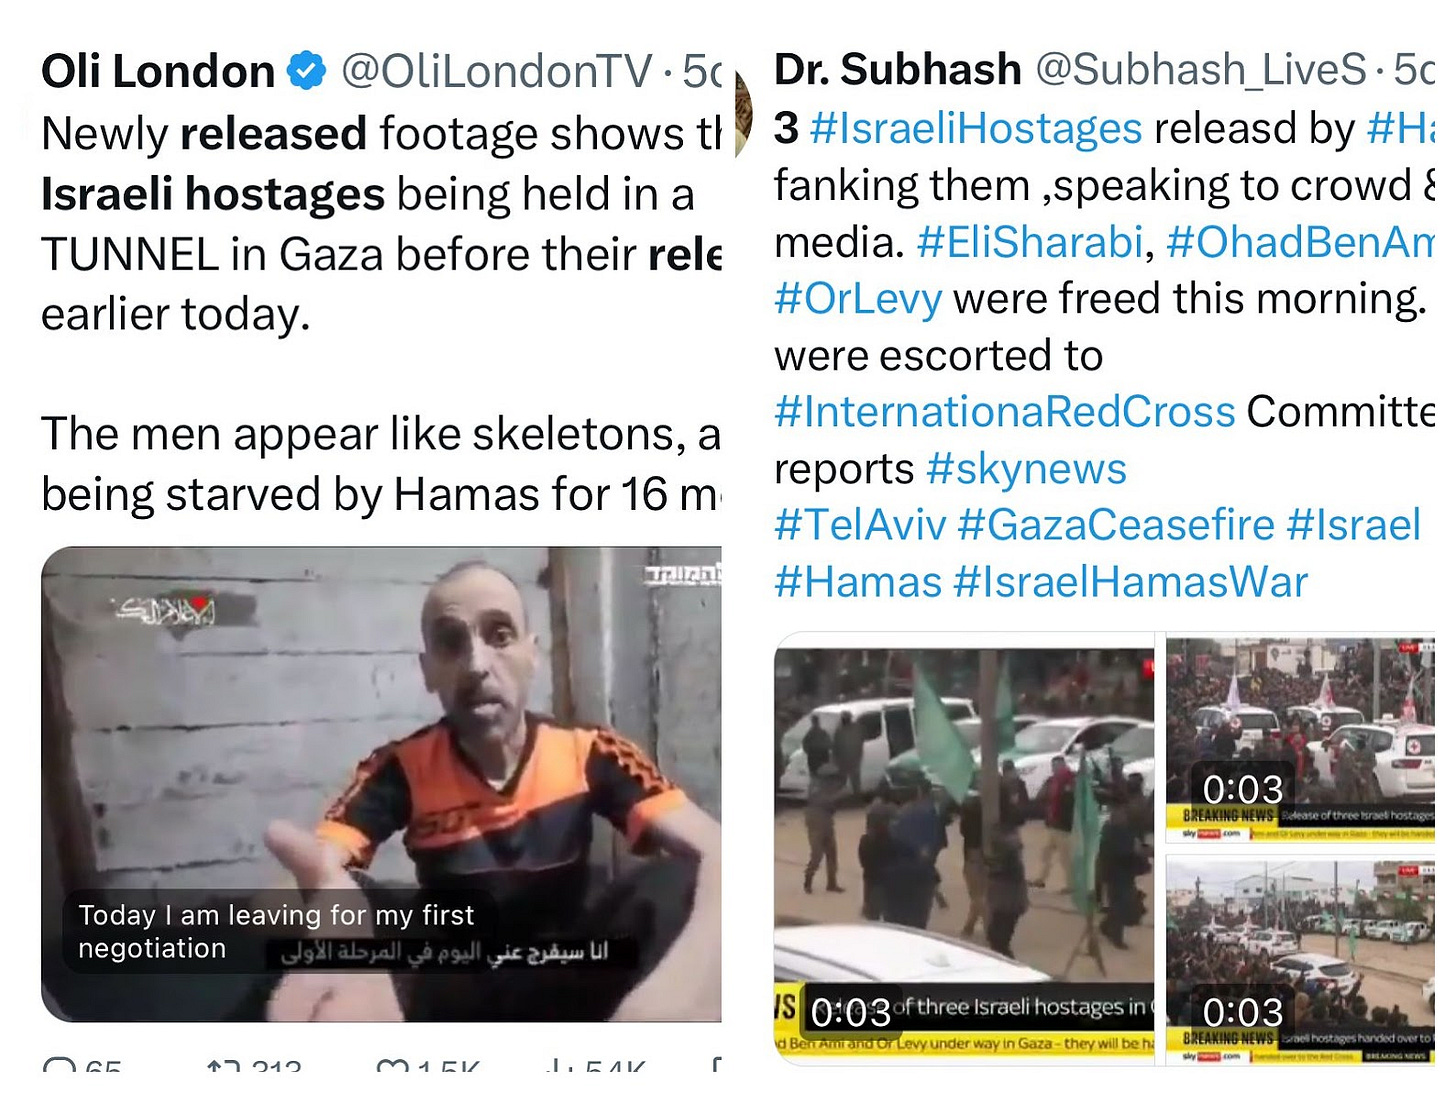Play the hostage video in Oli London's tweet

point(381,784)
